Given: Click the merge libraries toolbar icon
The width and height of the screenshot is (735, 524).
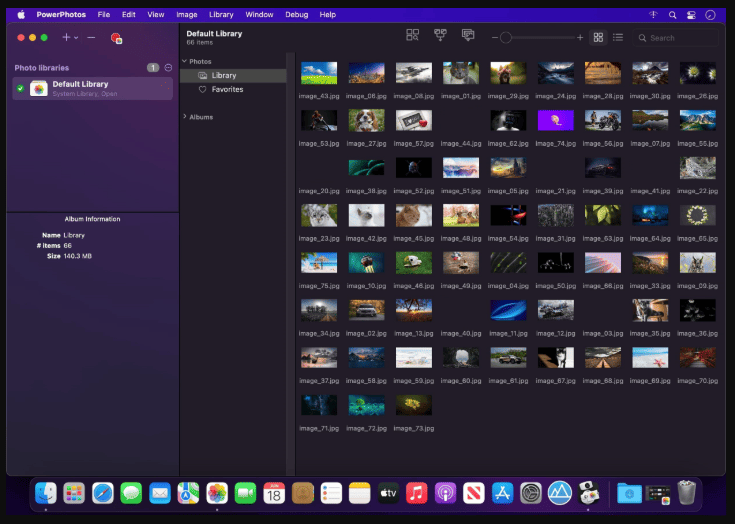Looking at the screenshot, I should 440,35.
